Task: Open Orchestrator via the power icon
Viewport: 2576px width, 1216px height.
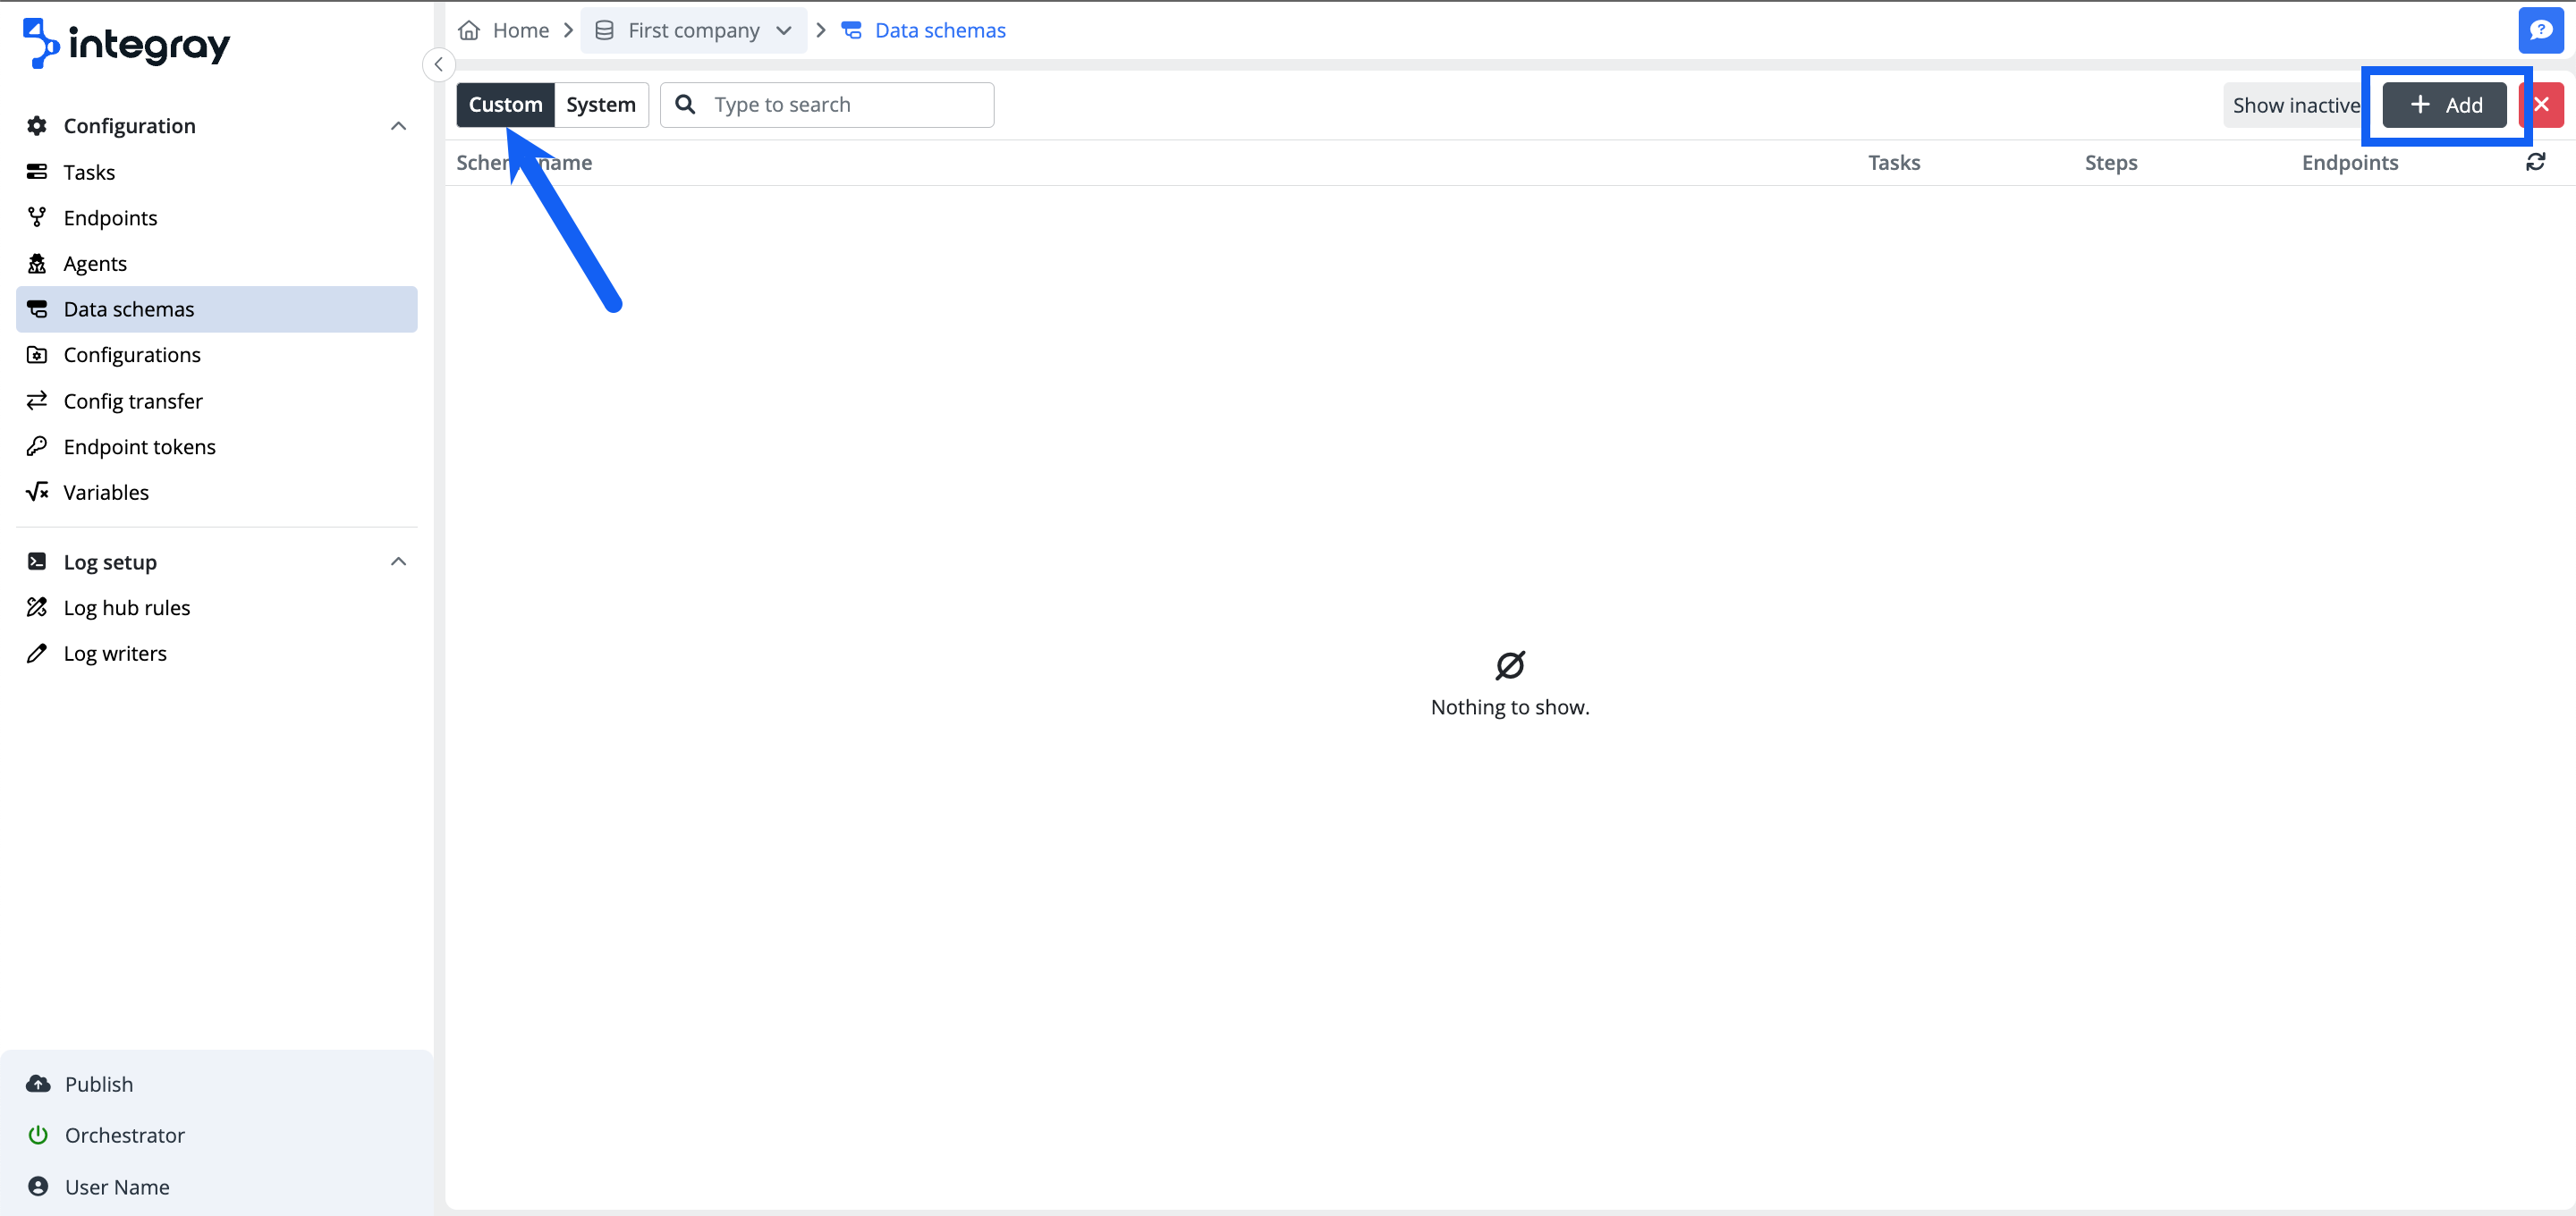Action: [37, 1135]
